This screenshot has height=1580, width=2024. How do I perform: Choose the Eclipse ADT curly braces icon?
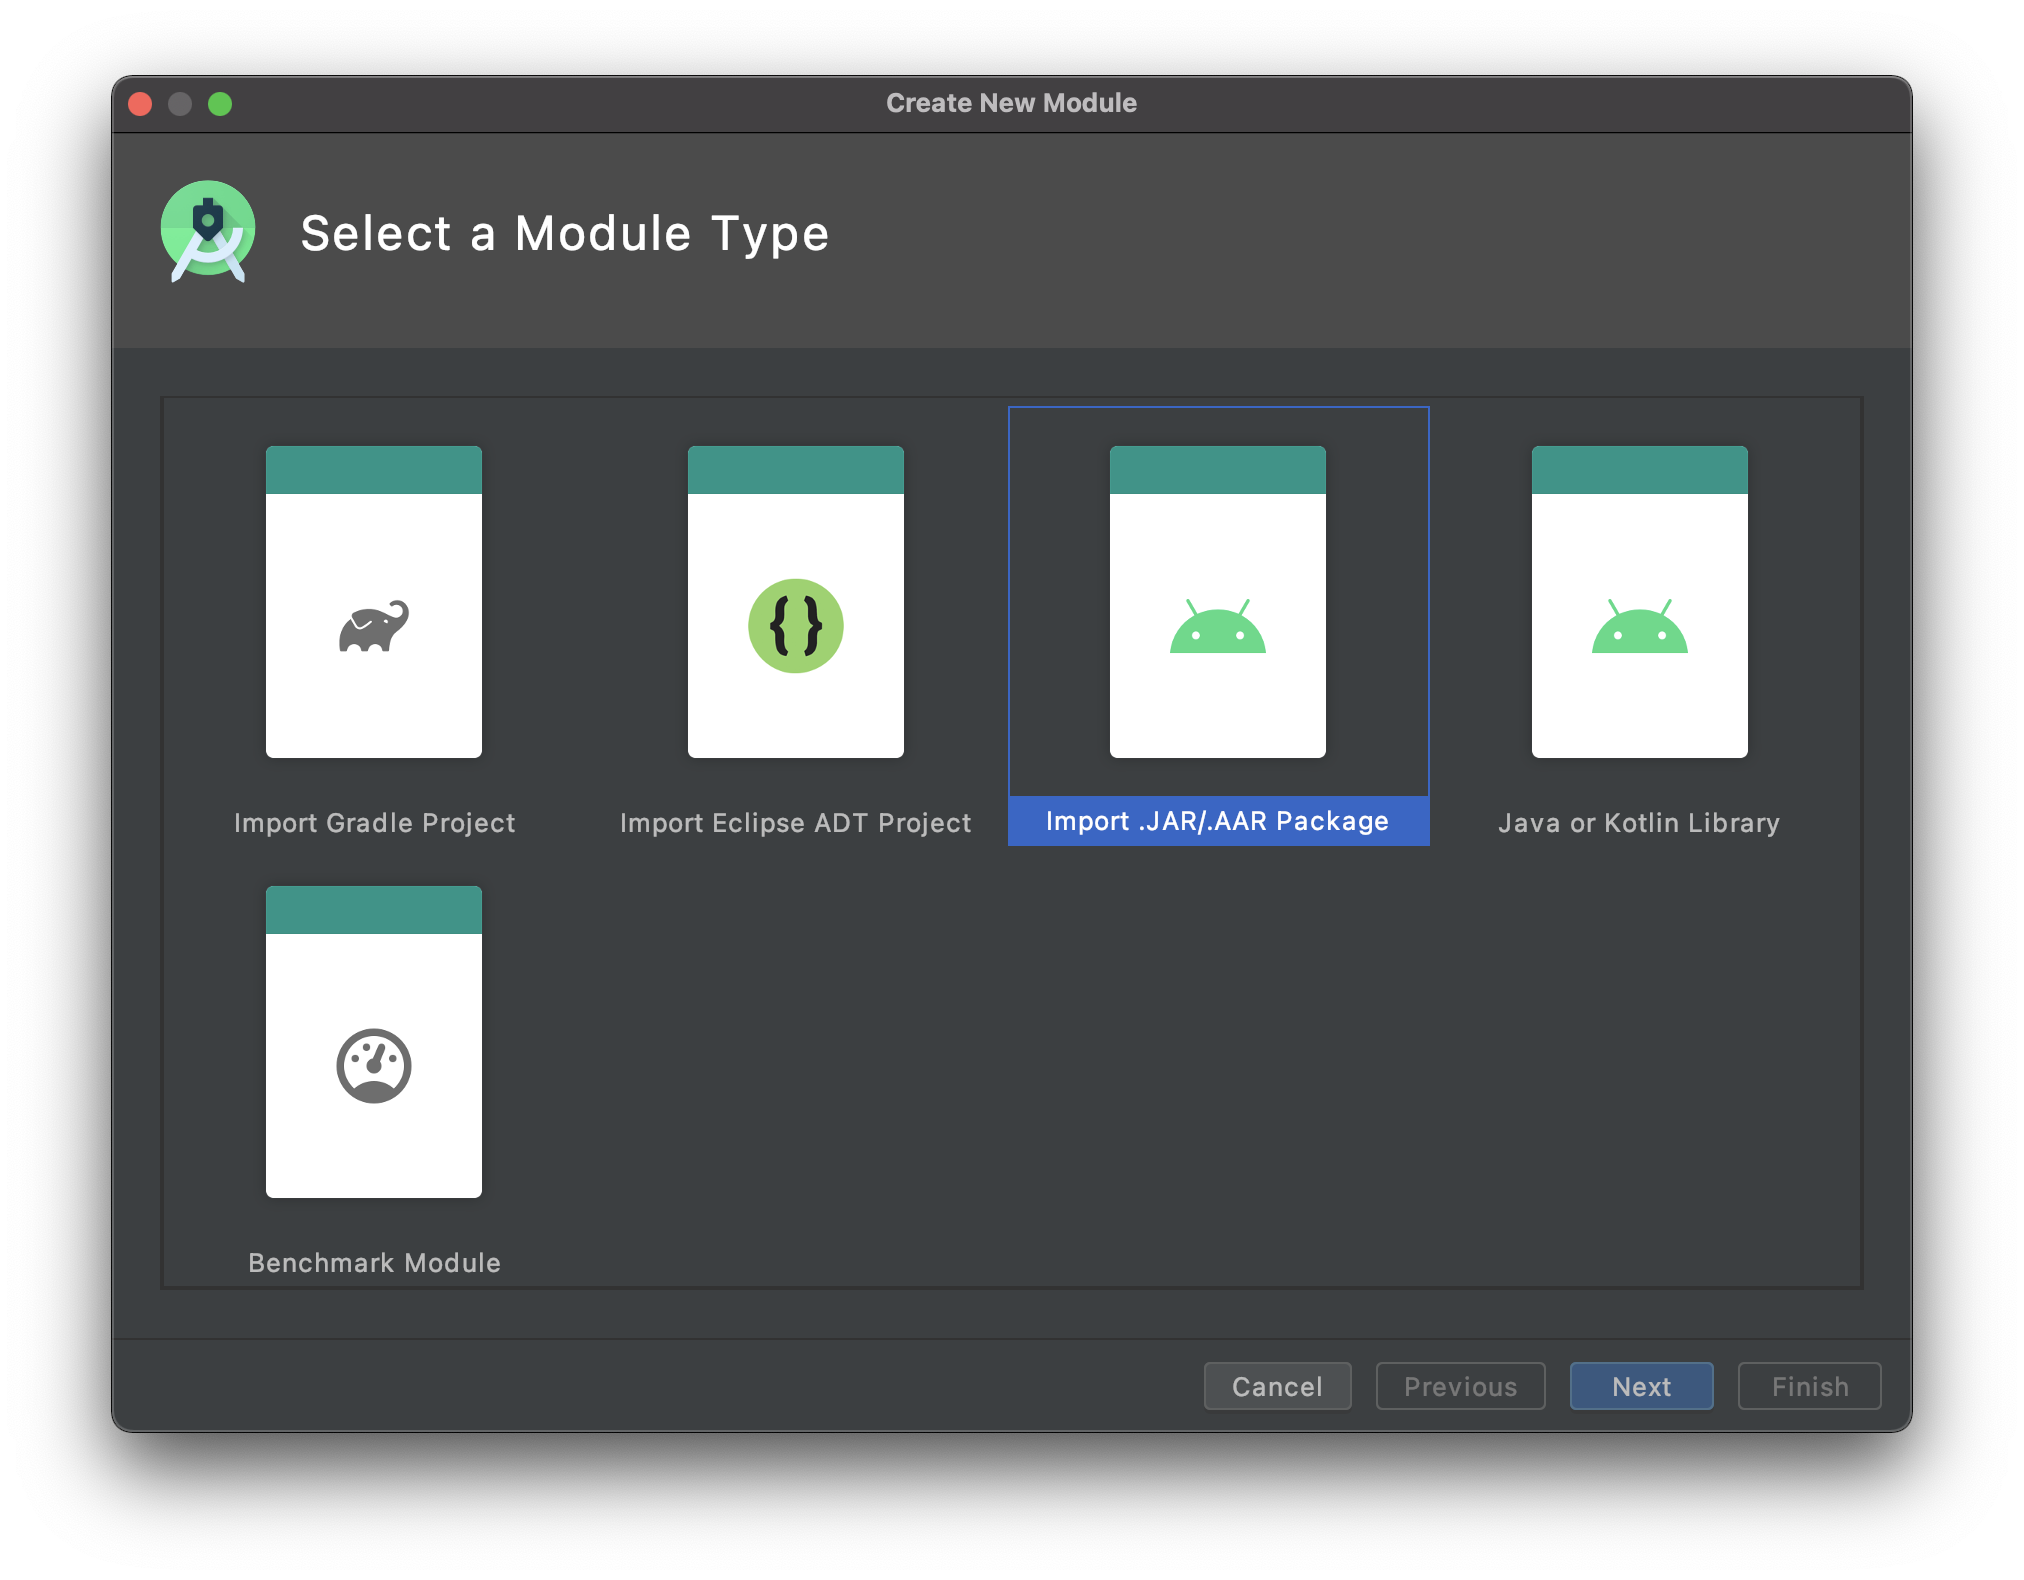point(796,626)
